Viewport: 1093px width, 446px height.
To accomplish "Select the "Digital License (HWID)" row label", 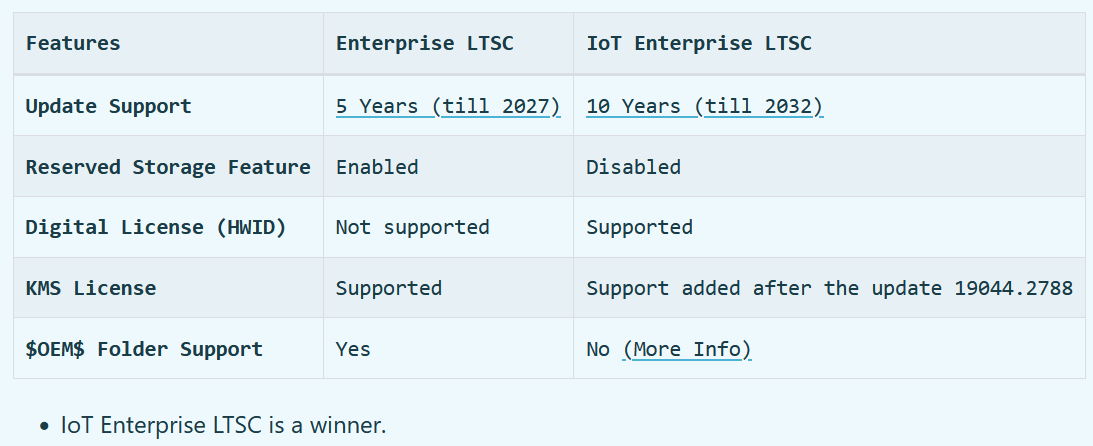I will [156, 227].
